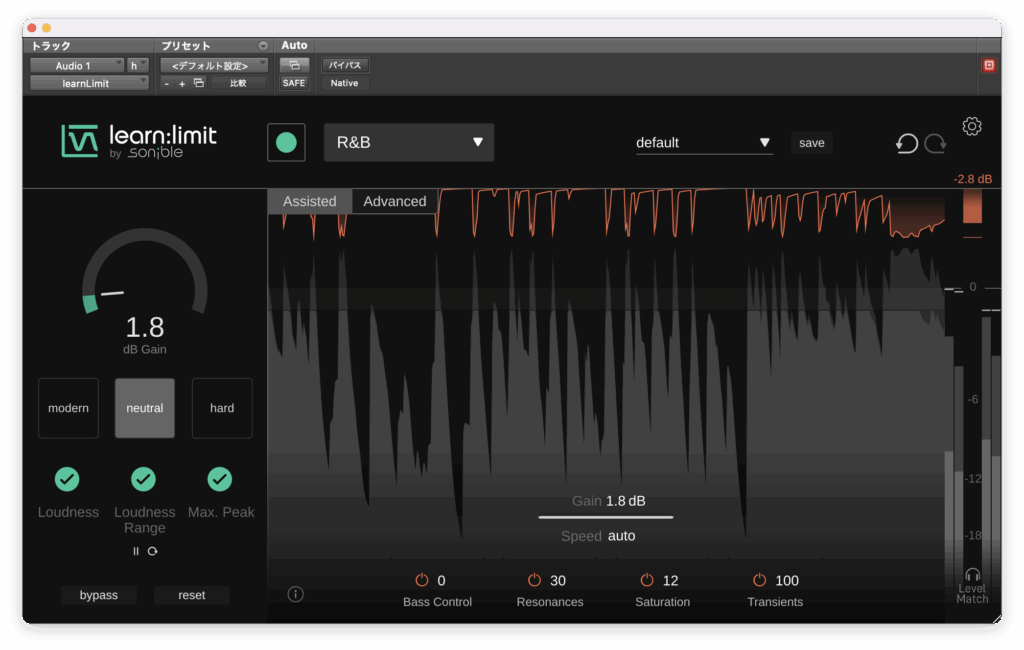Open the default preset dropdown
The image size is (1024, 650).
click(x=704, y=143)
